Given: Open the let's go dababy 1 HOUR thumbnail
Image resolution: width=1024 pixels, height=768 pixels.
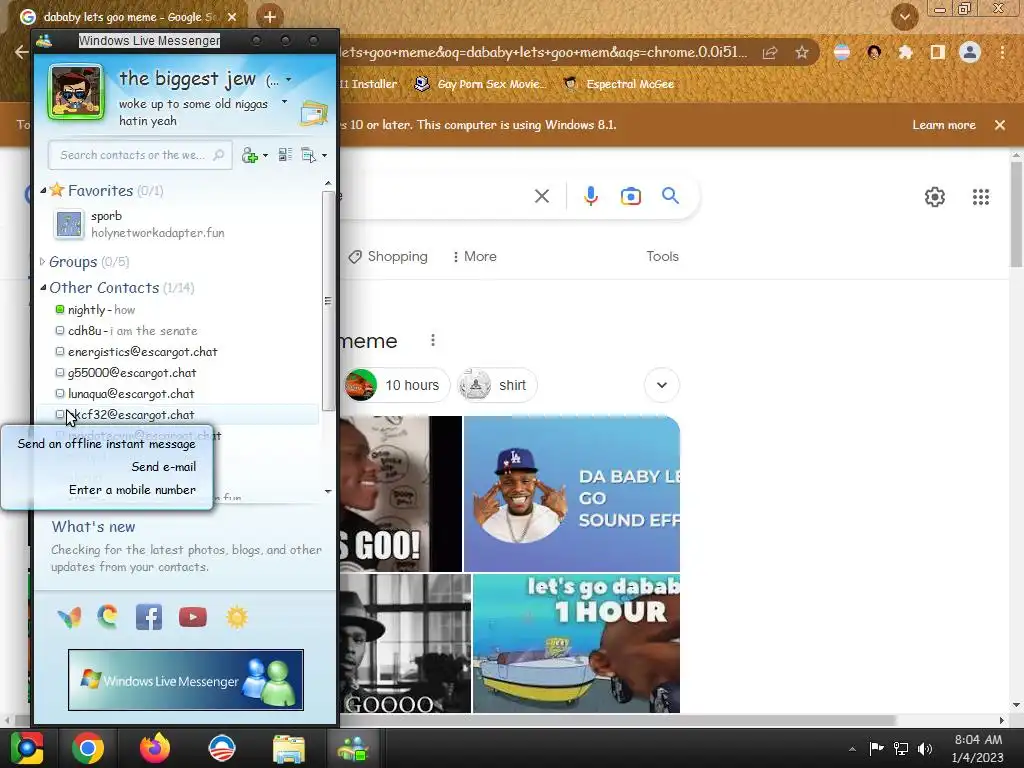Looking at the screenshot, I should coord(576,643).
